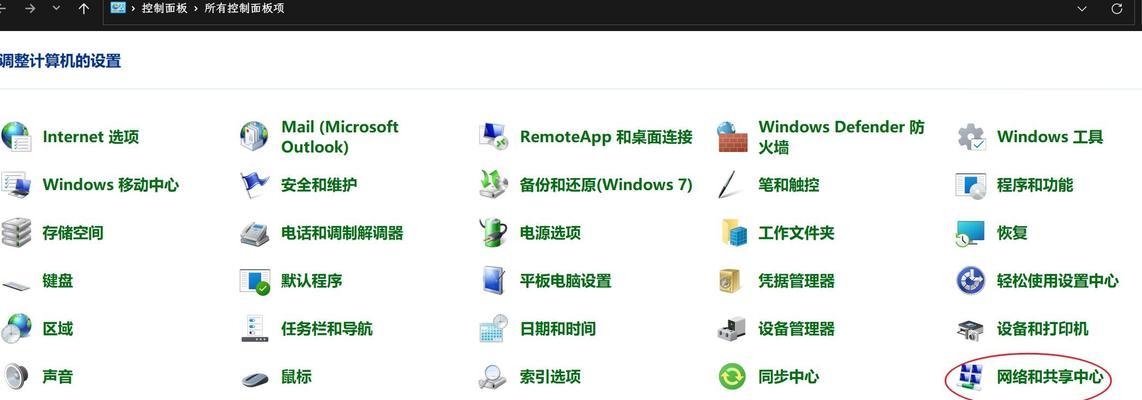This screenshot has width=1142, height=400.
Task: Open the 设备和打印机 printer icon
Action: (970, 330)
